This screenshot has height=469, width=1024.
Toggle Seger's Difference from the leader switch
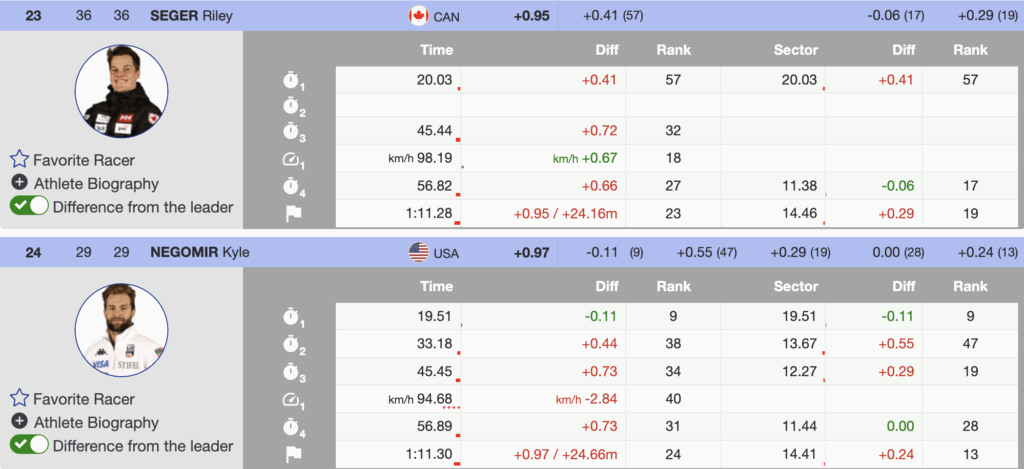(29, 207)
